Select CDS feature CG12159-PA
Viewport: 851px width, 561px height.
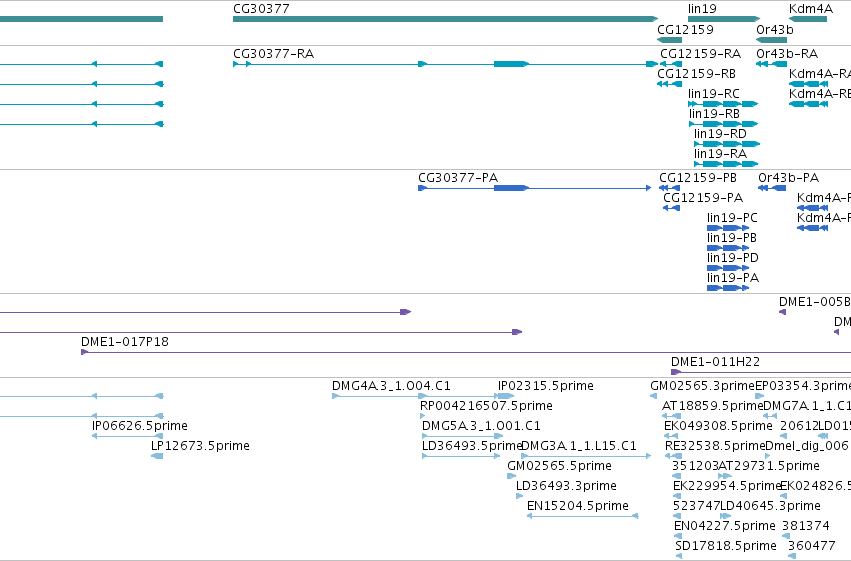[671, 208]
